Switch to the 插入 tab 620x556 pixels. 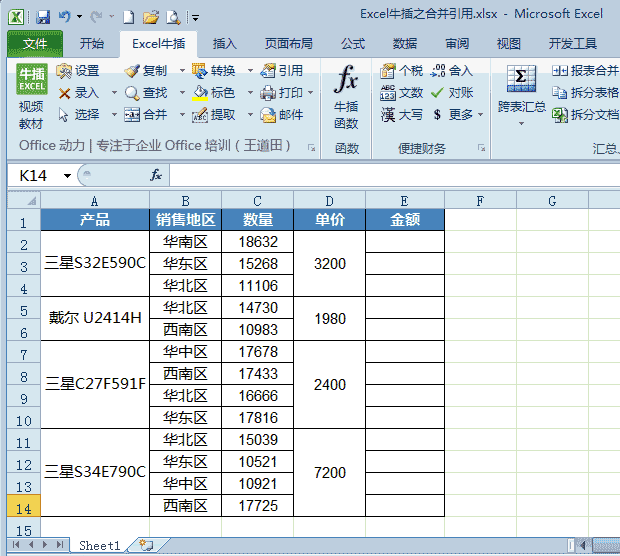225,44
